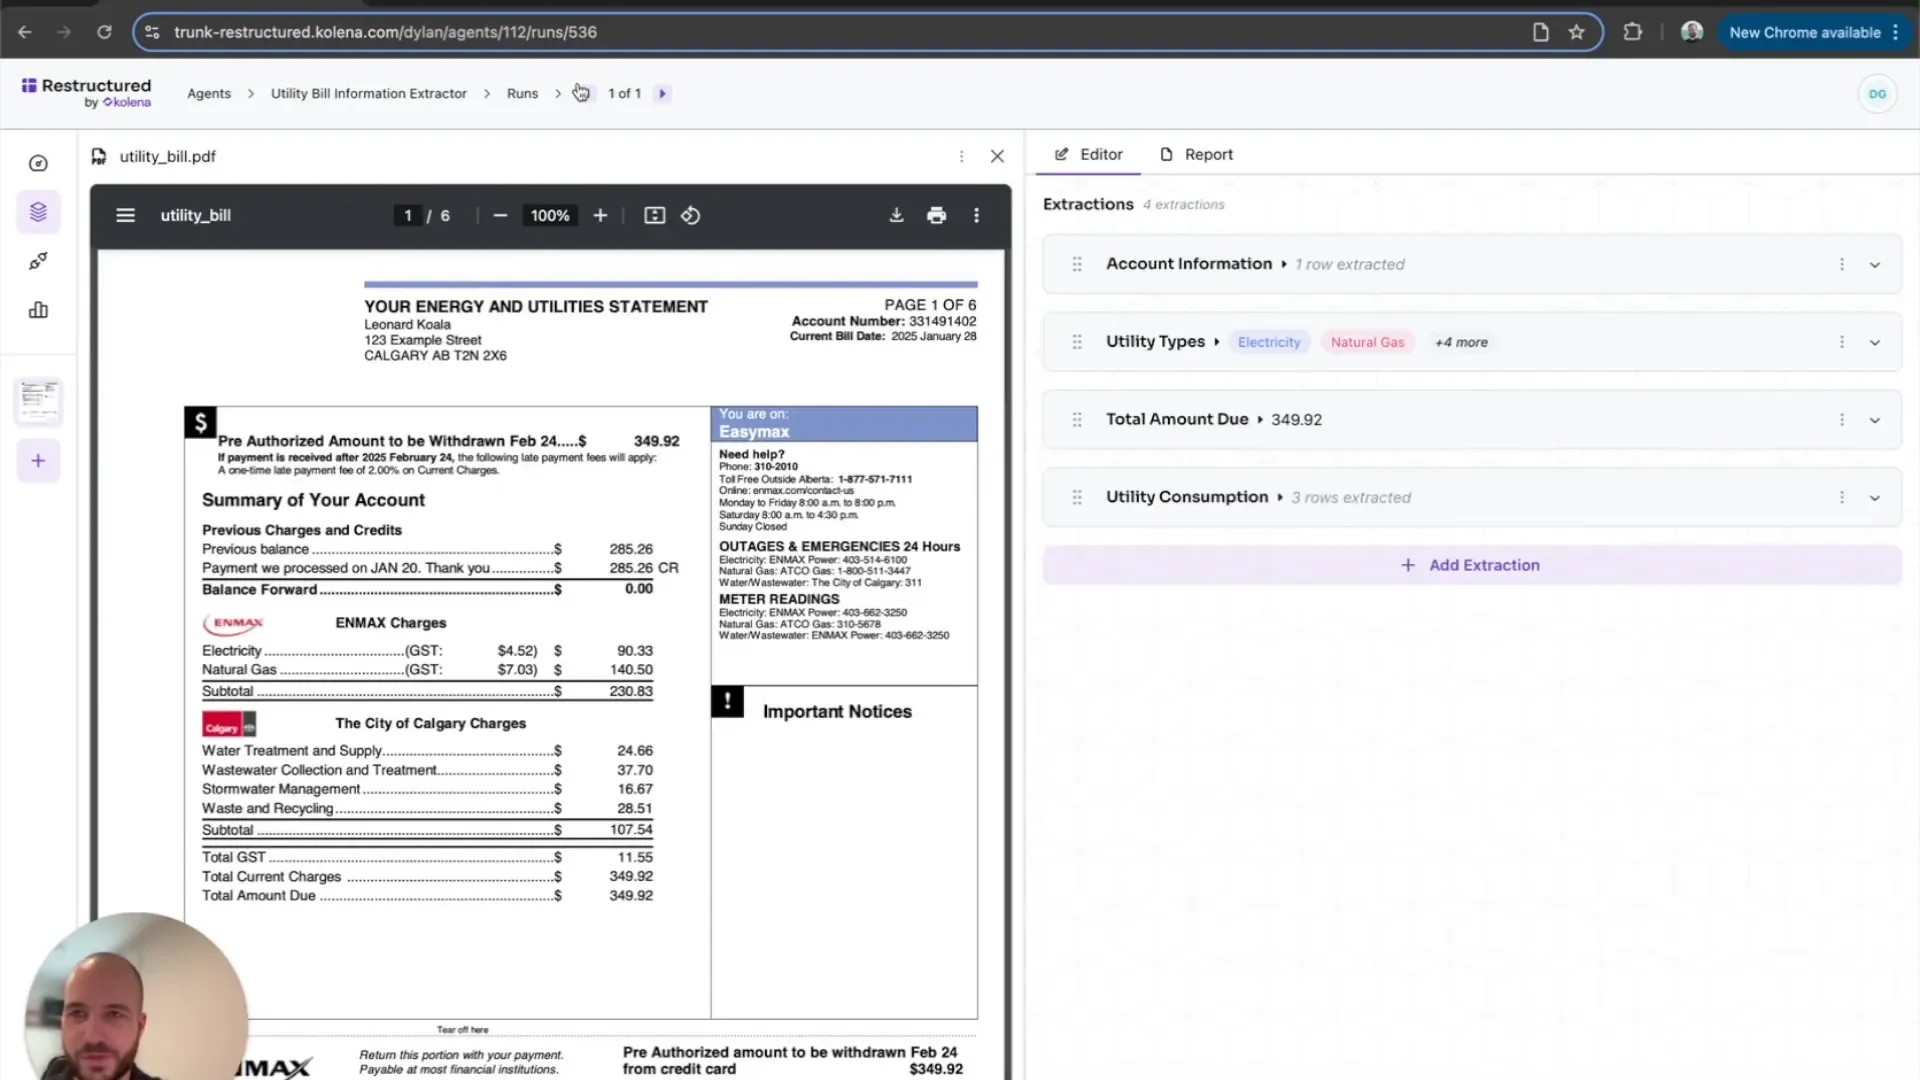1920x1080 pixels.
Task: Select the Editor tab
Action: (1088, 154)
